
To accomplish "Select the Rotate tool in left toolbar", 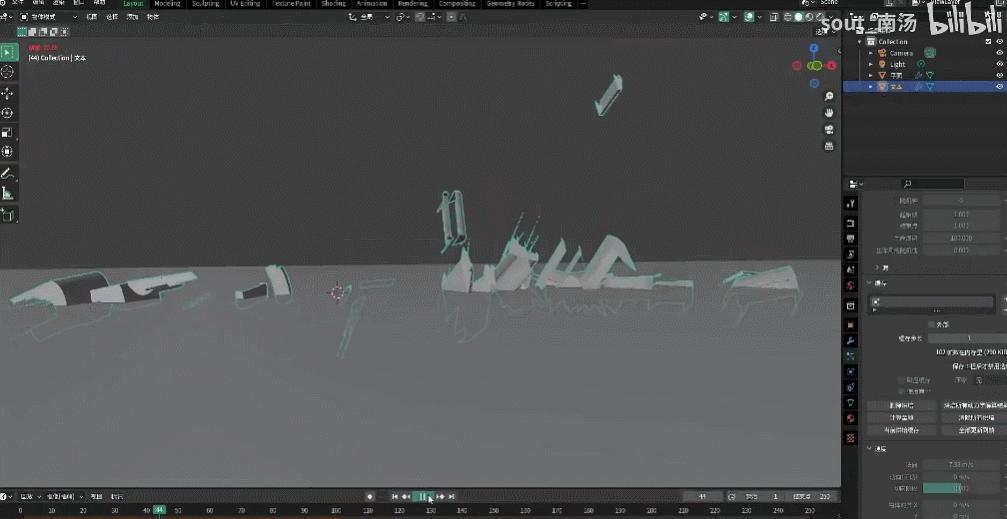I will pos(8,113).
